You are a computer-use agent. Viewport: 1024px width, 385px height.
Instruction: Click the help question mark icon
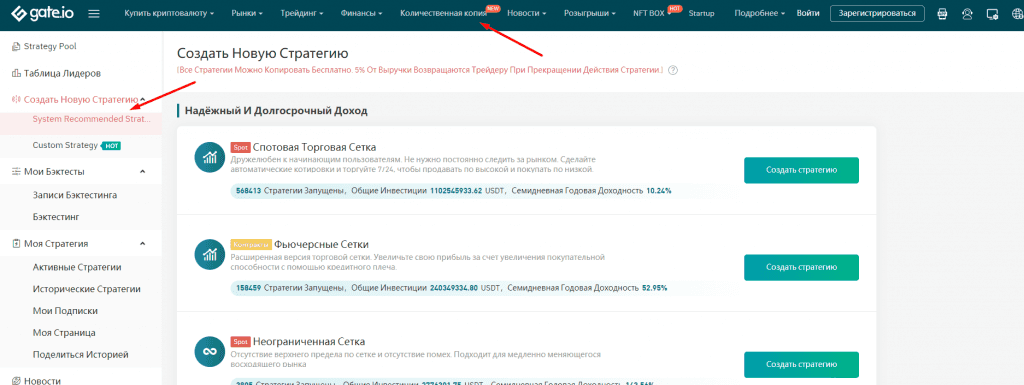coord(673,70)
